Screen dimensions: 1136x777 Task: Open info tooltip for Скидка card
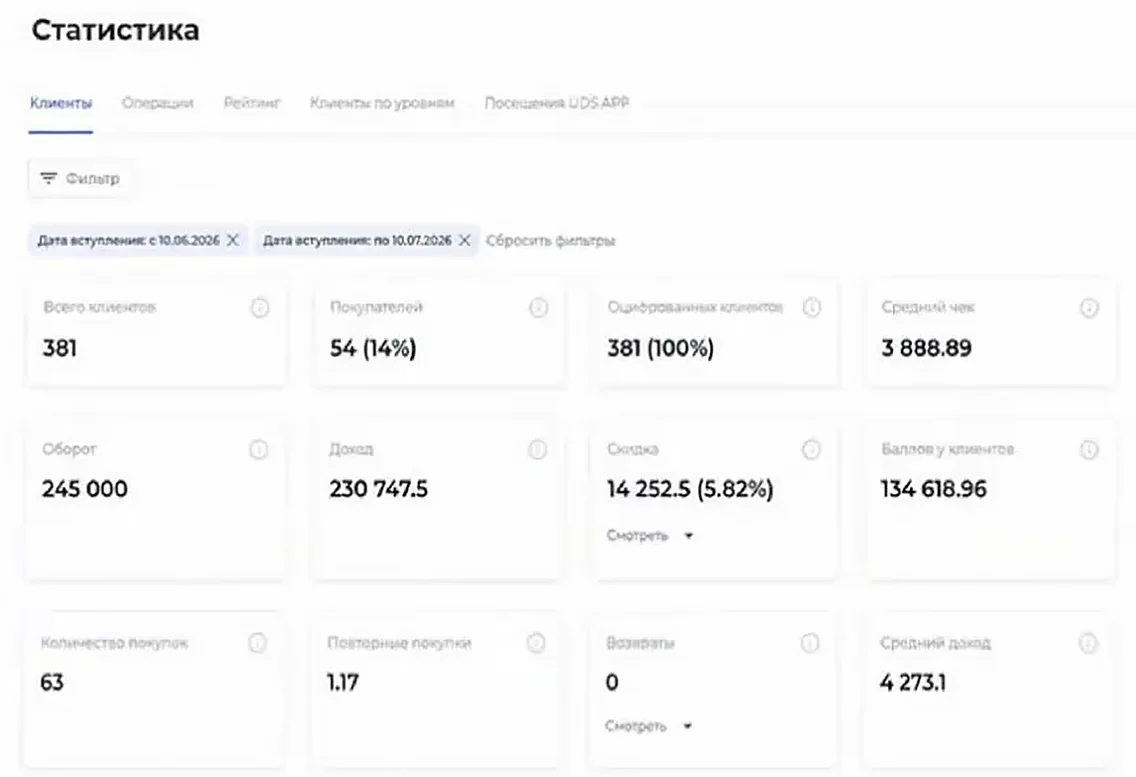point(811,449)
